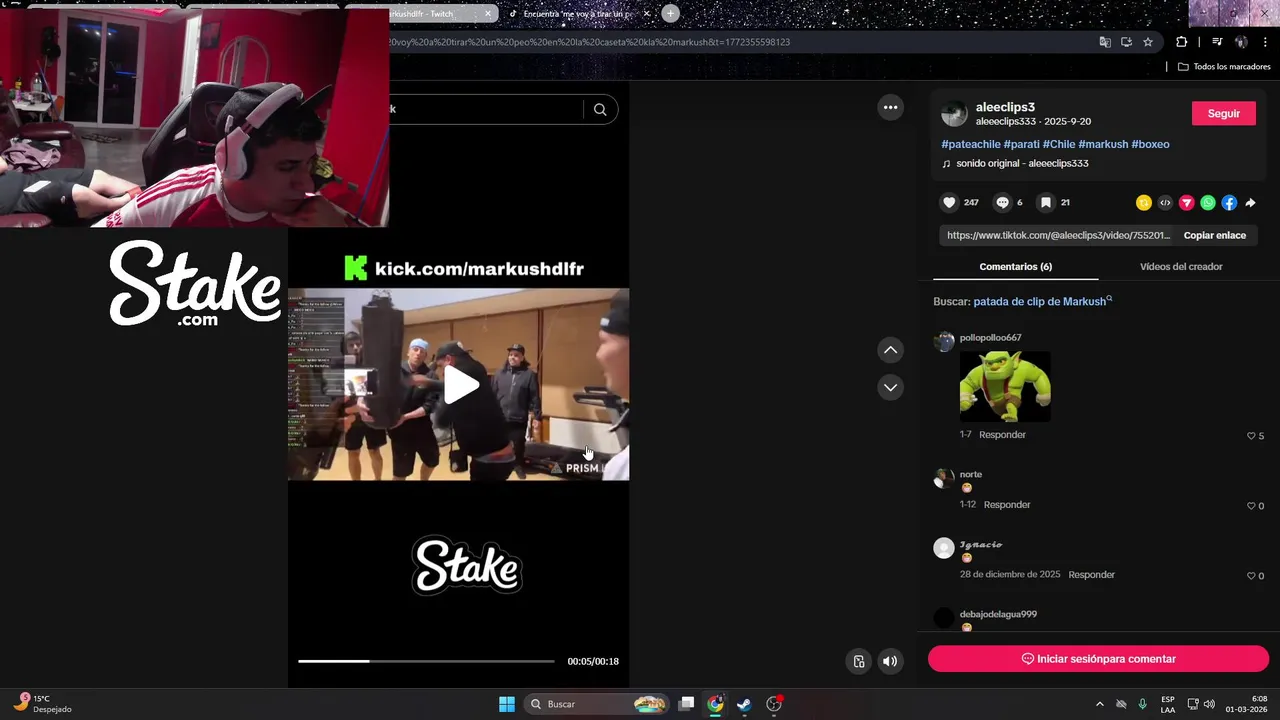Image resolution: width=1280 pixels, height=720 pixels.
Task: Click the Task View taskbar icon
Action: (686, 704)
